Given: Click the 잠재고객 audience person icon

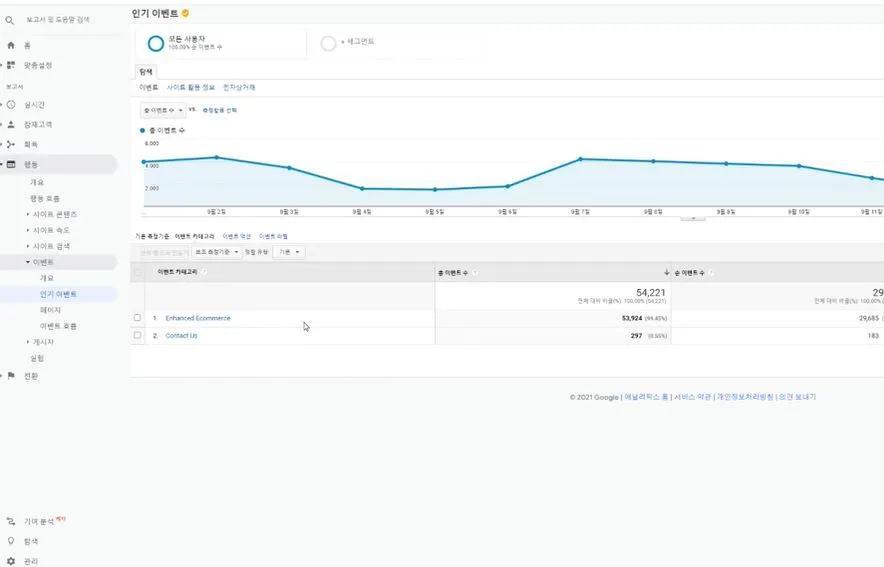Looking at the screenshot, I should 11,125.
